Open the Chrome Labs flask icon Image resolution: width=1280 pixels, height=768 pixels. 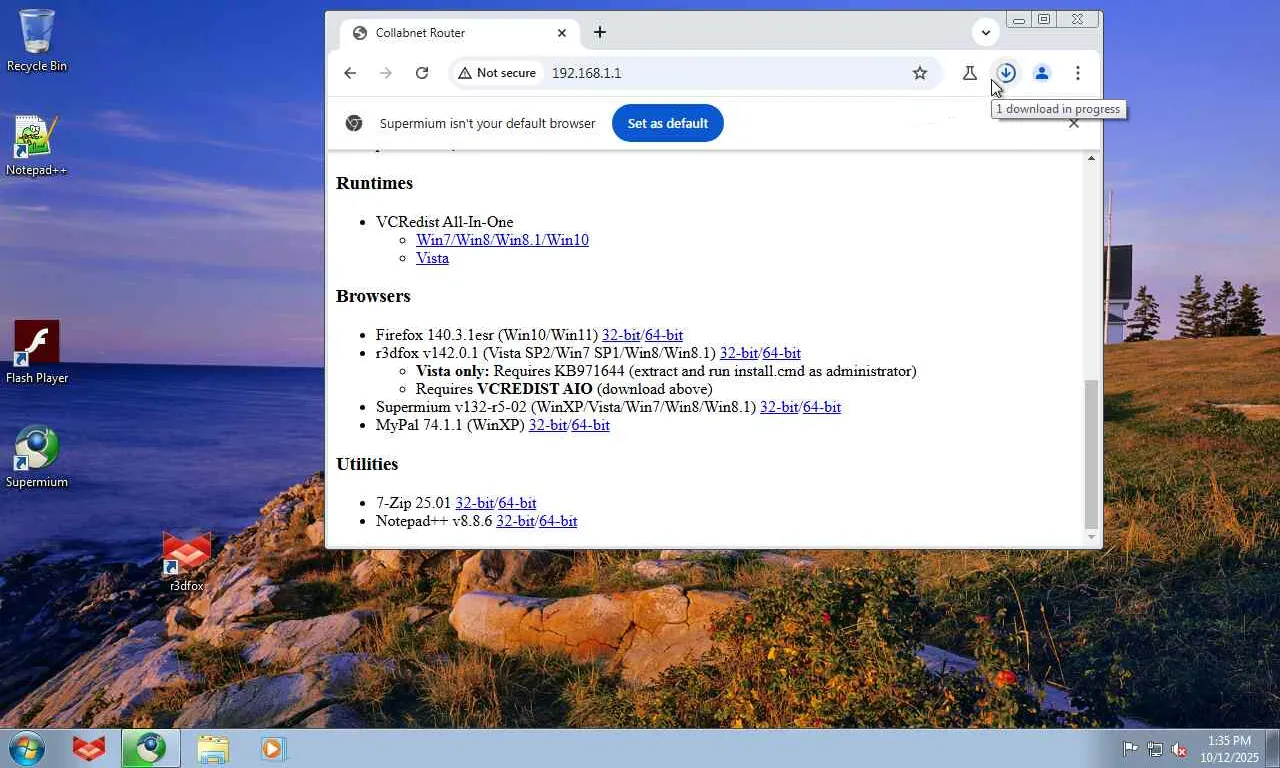point(969,73)
